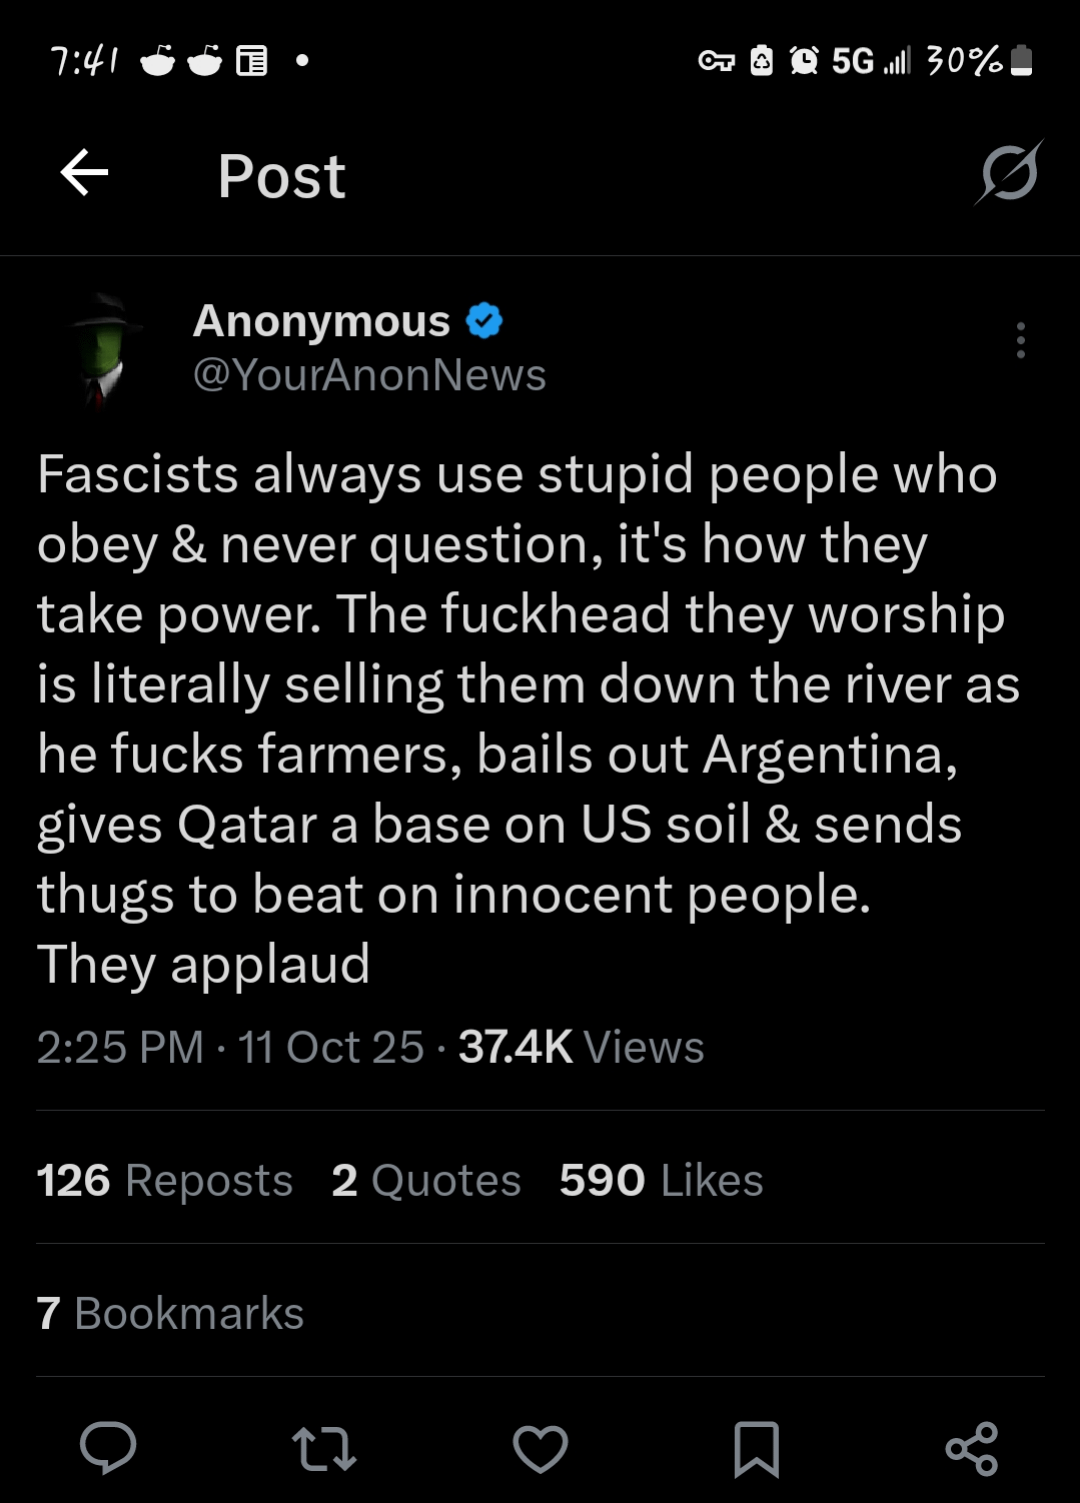Reply with the comment bubble icon

click(x=108, y=1448)
